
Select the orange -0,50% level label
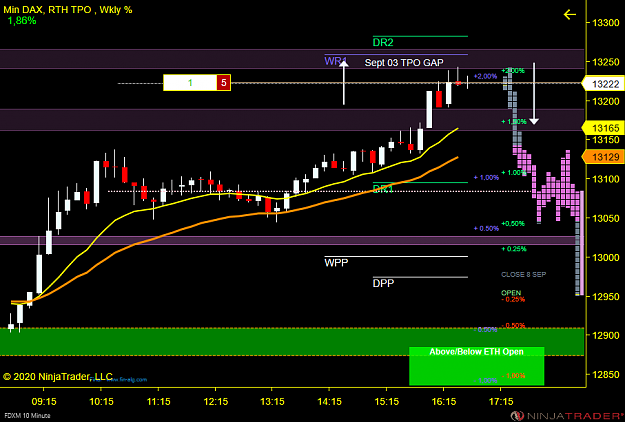513,326
